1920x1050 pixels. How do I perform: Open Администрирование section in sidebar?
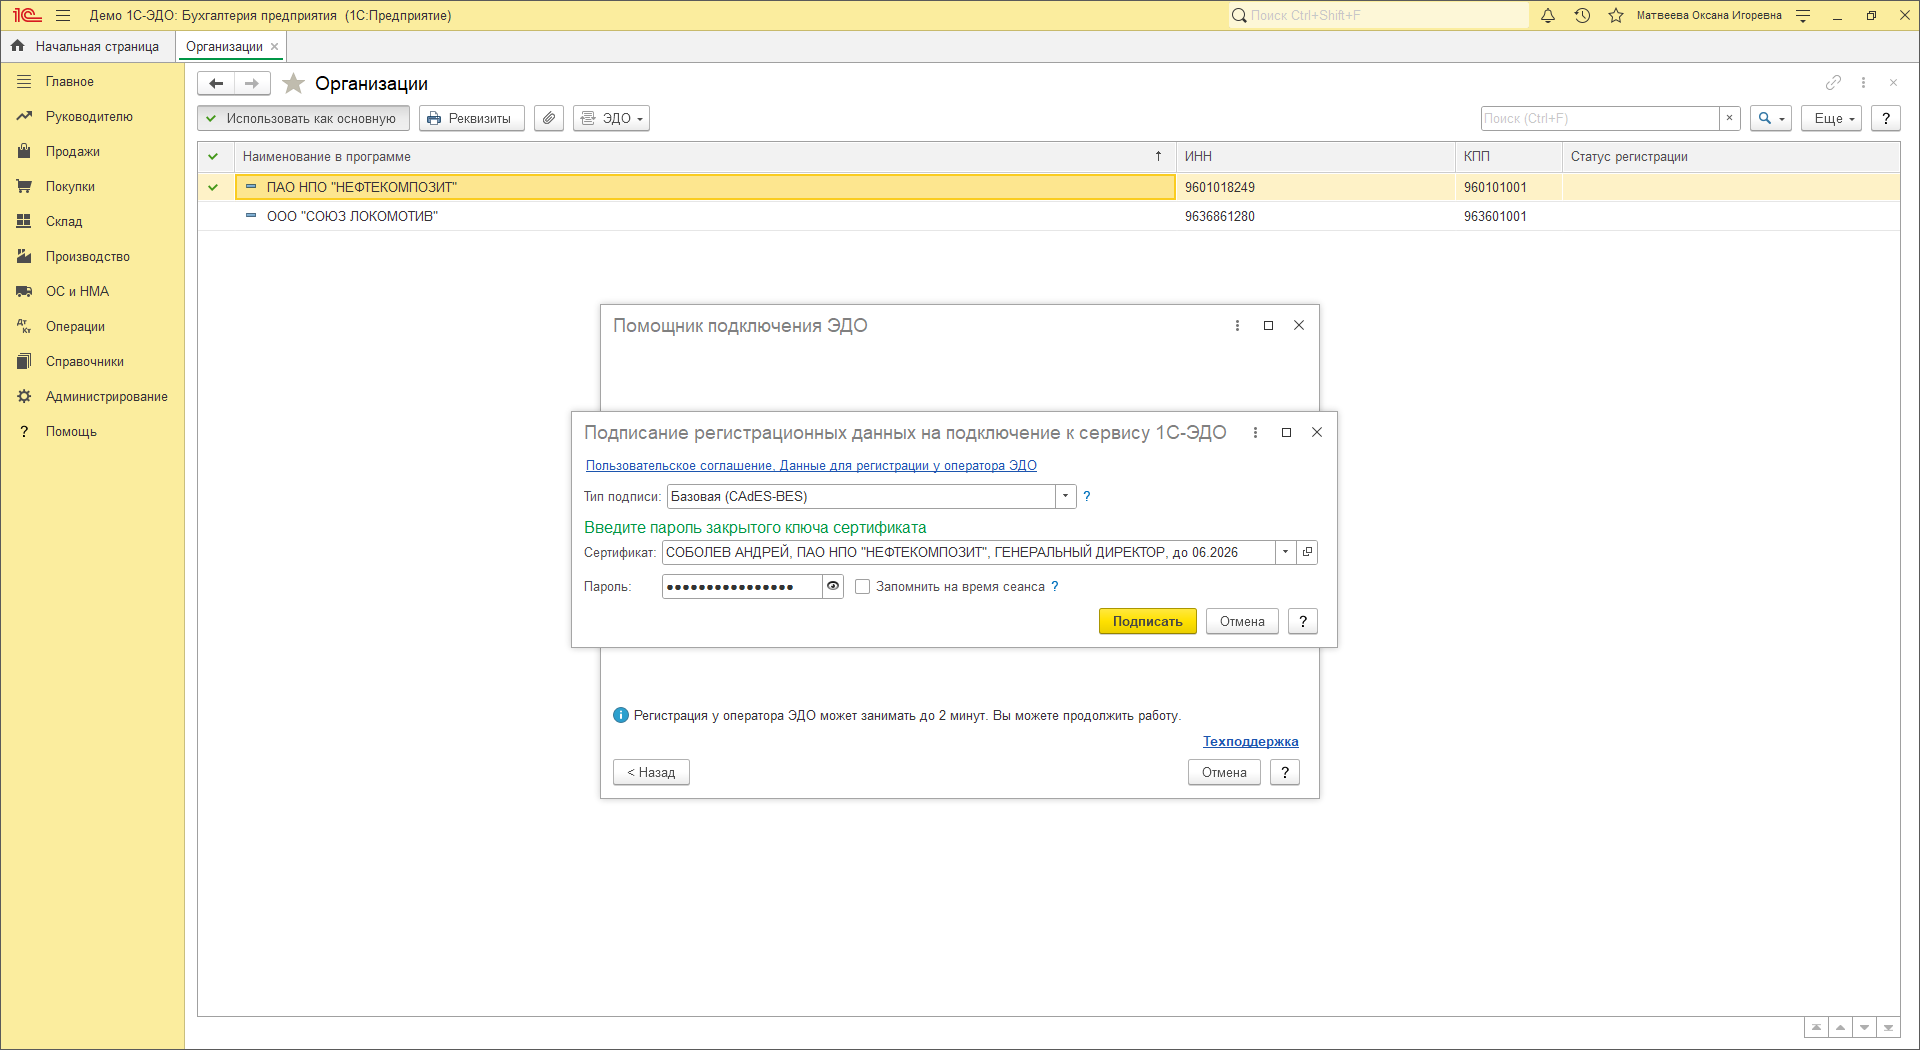[106, 397]
